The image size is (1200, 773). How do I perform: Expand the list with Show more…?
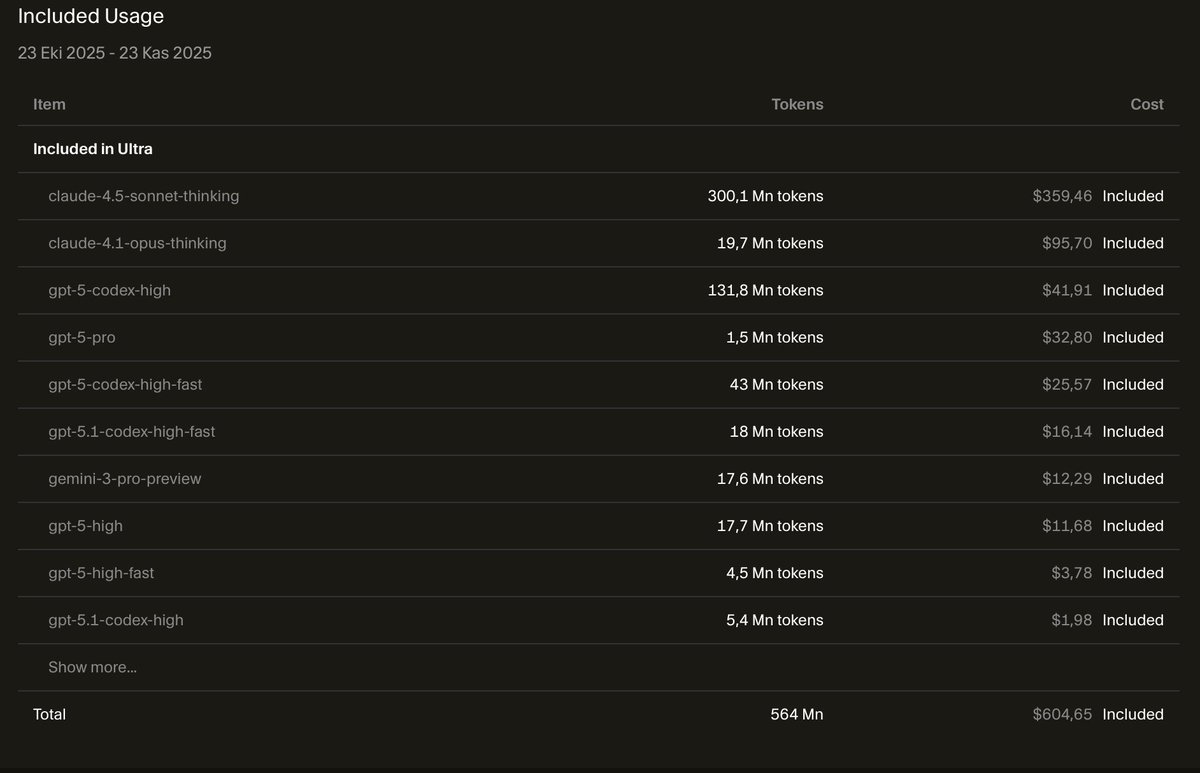(x=92, y=667)
